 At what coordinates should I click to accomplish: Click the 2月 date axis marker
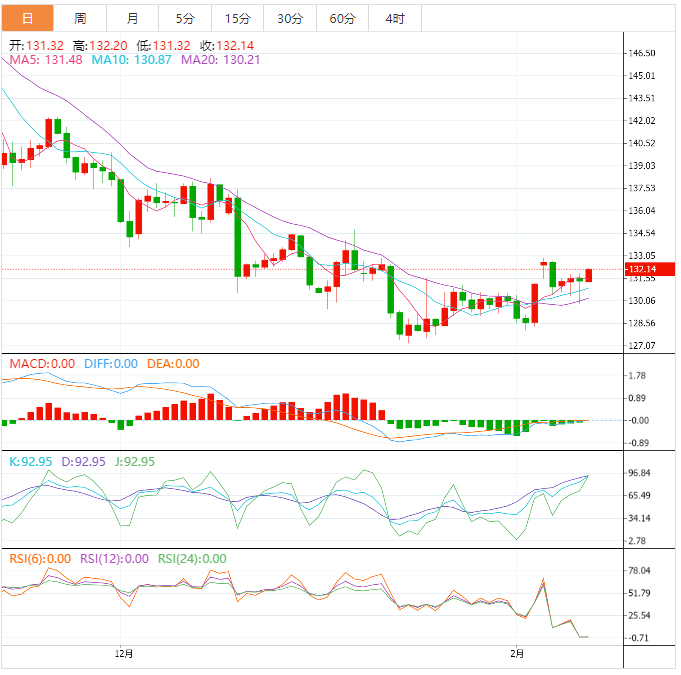pyautogui.click(x=516, y=654)
